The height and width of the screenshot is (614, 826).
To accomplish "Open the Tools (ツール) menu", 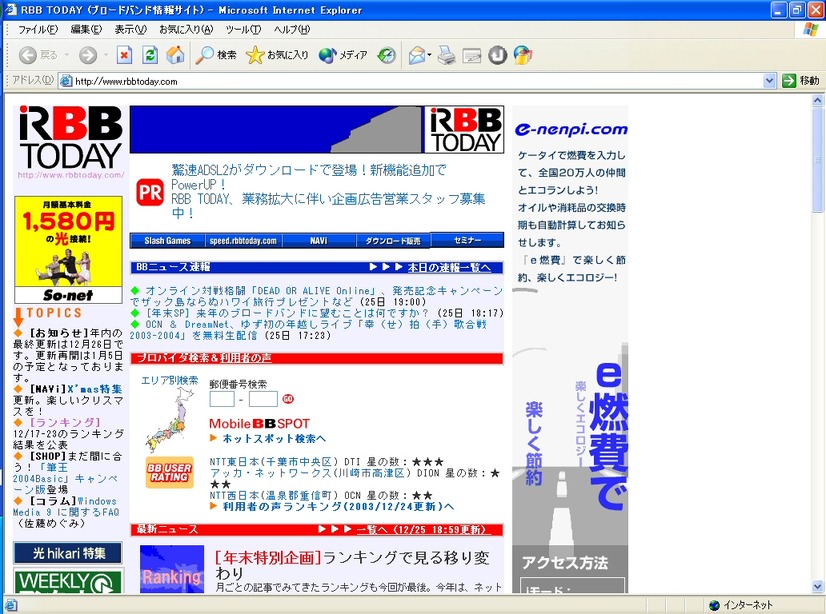I will (x=243, y=29).
